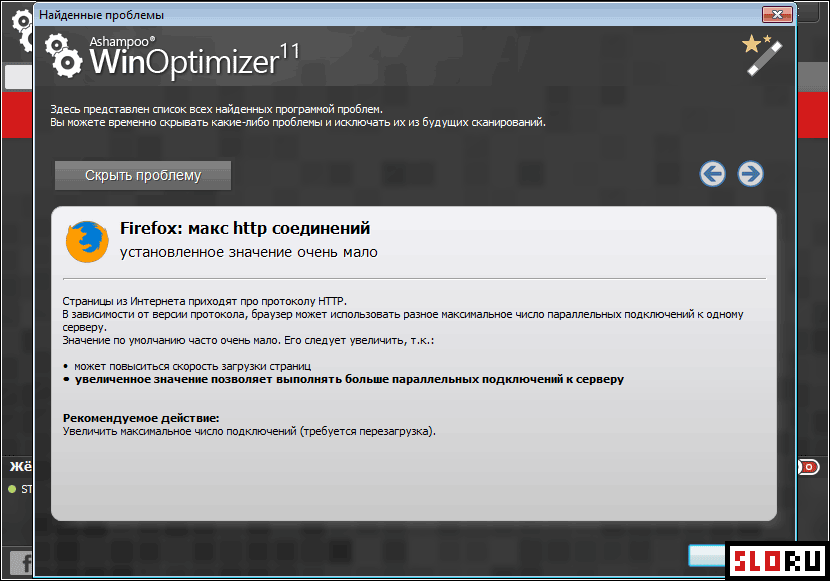Viewport: 830px width, 581px height.
Task: Close the "Найденные проблемы" dialog
Action: pyautogui.click(x=777, y=14)
